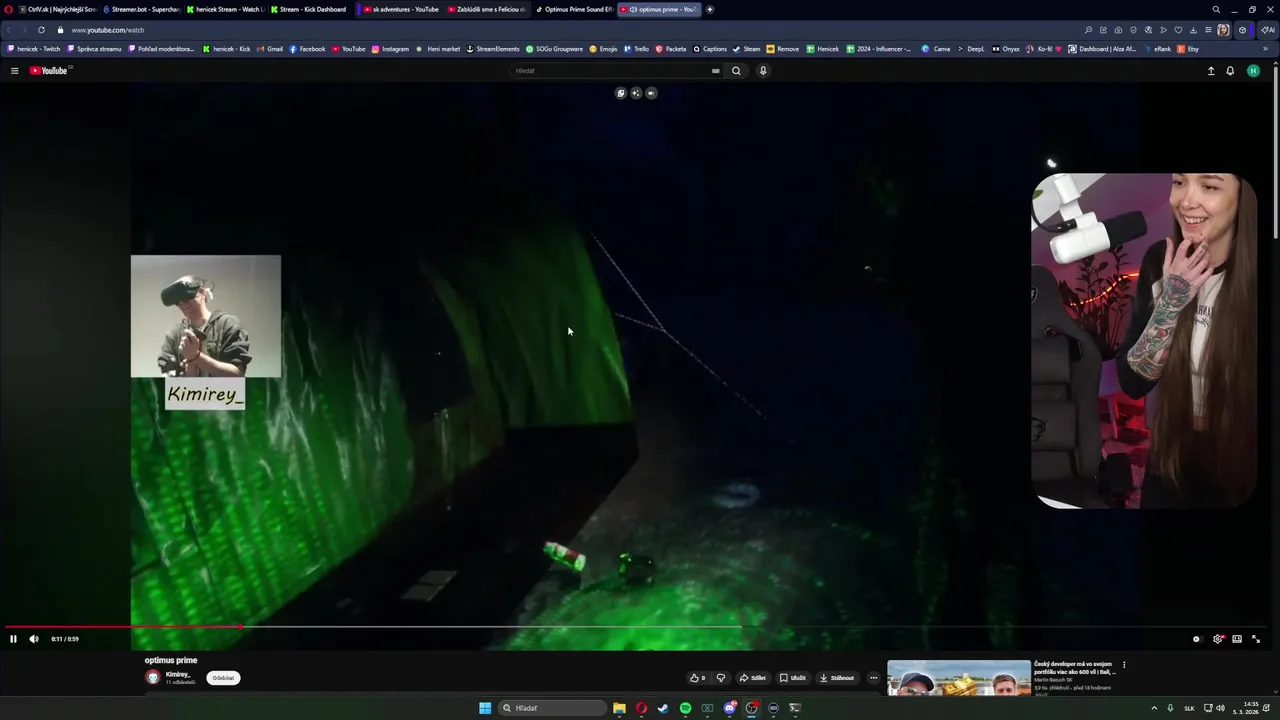
Task: Open the browser easy setup menu icon
Action: pyautogui.click(x=1208, y=30)
